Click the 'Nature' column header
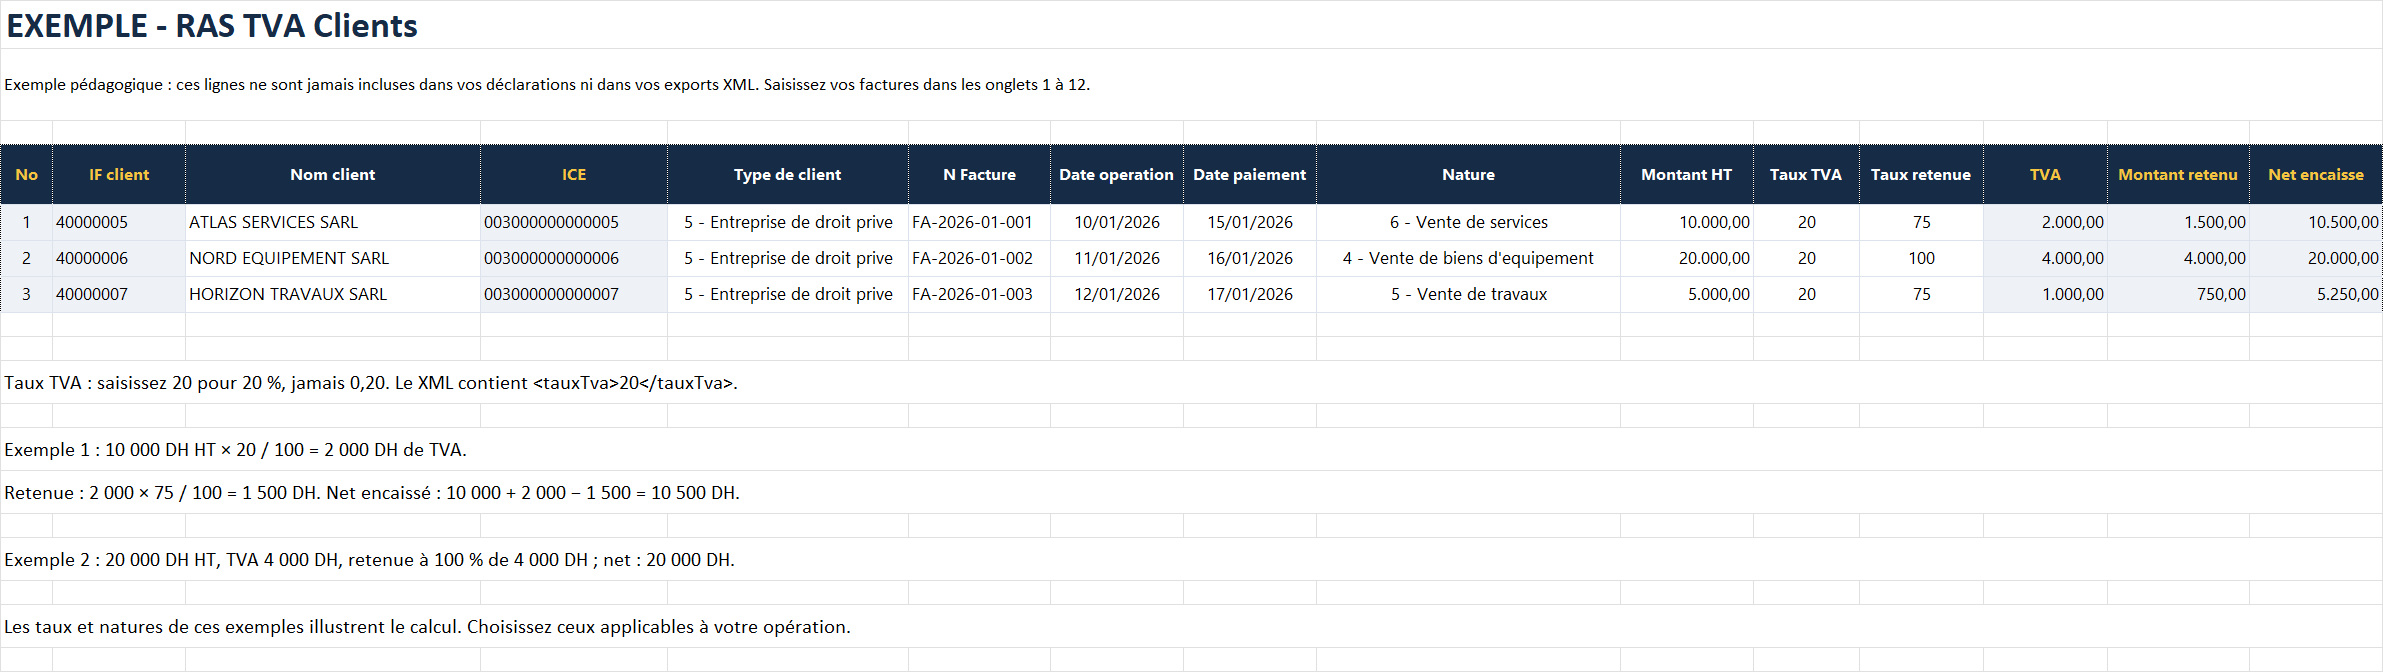 pos(1469,174)
